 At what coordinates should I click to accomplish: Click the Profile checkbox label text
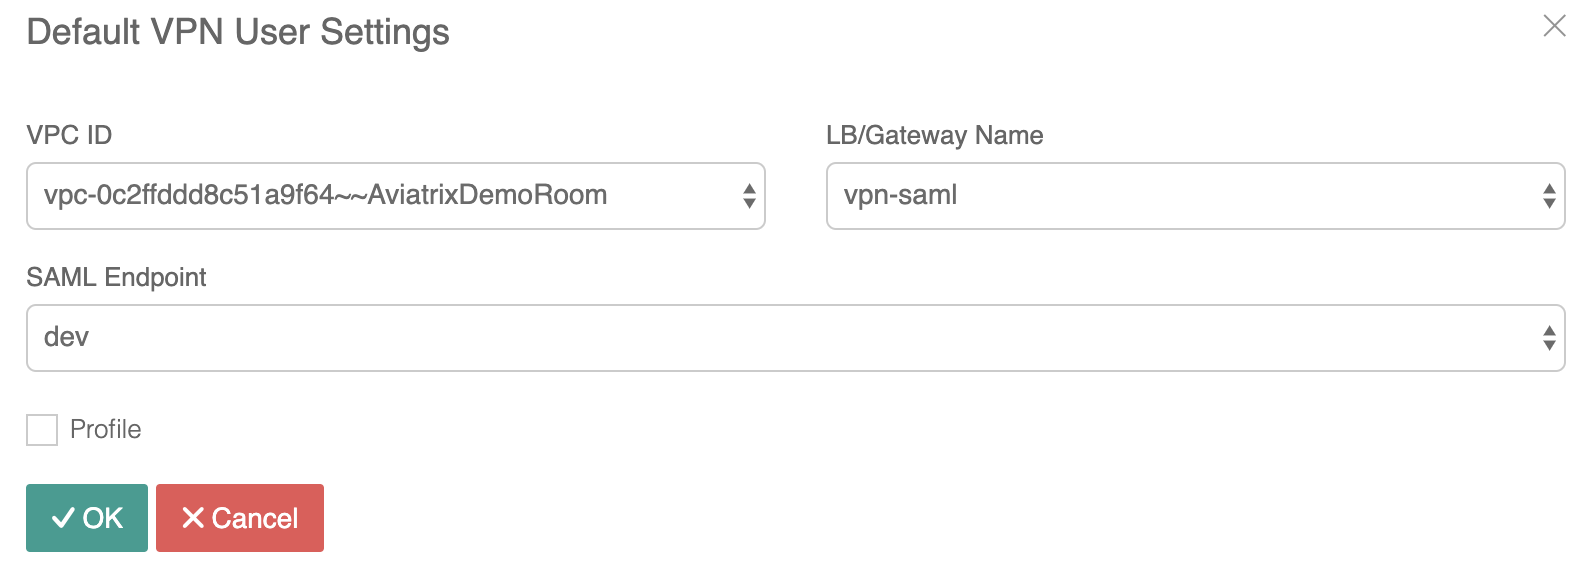click(x=105, y=430)
